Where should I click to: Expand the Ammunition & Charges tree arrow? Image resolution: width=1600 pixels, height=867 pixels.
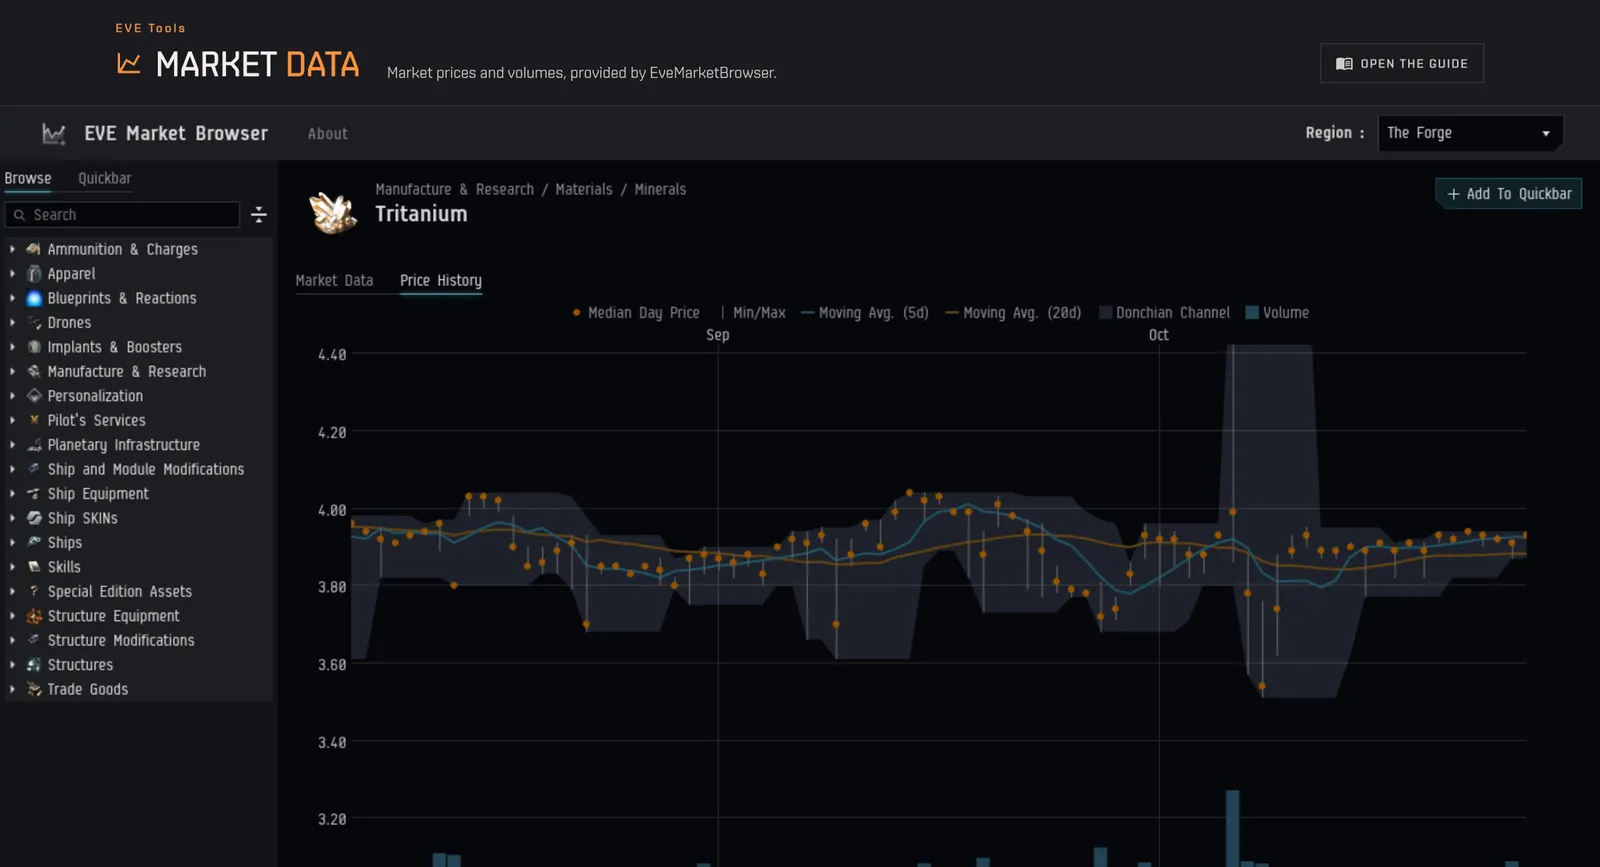[x=12, y=249]
